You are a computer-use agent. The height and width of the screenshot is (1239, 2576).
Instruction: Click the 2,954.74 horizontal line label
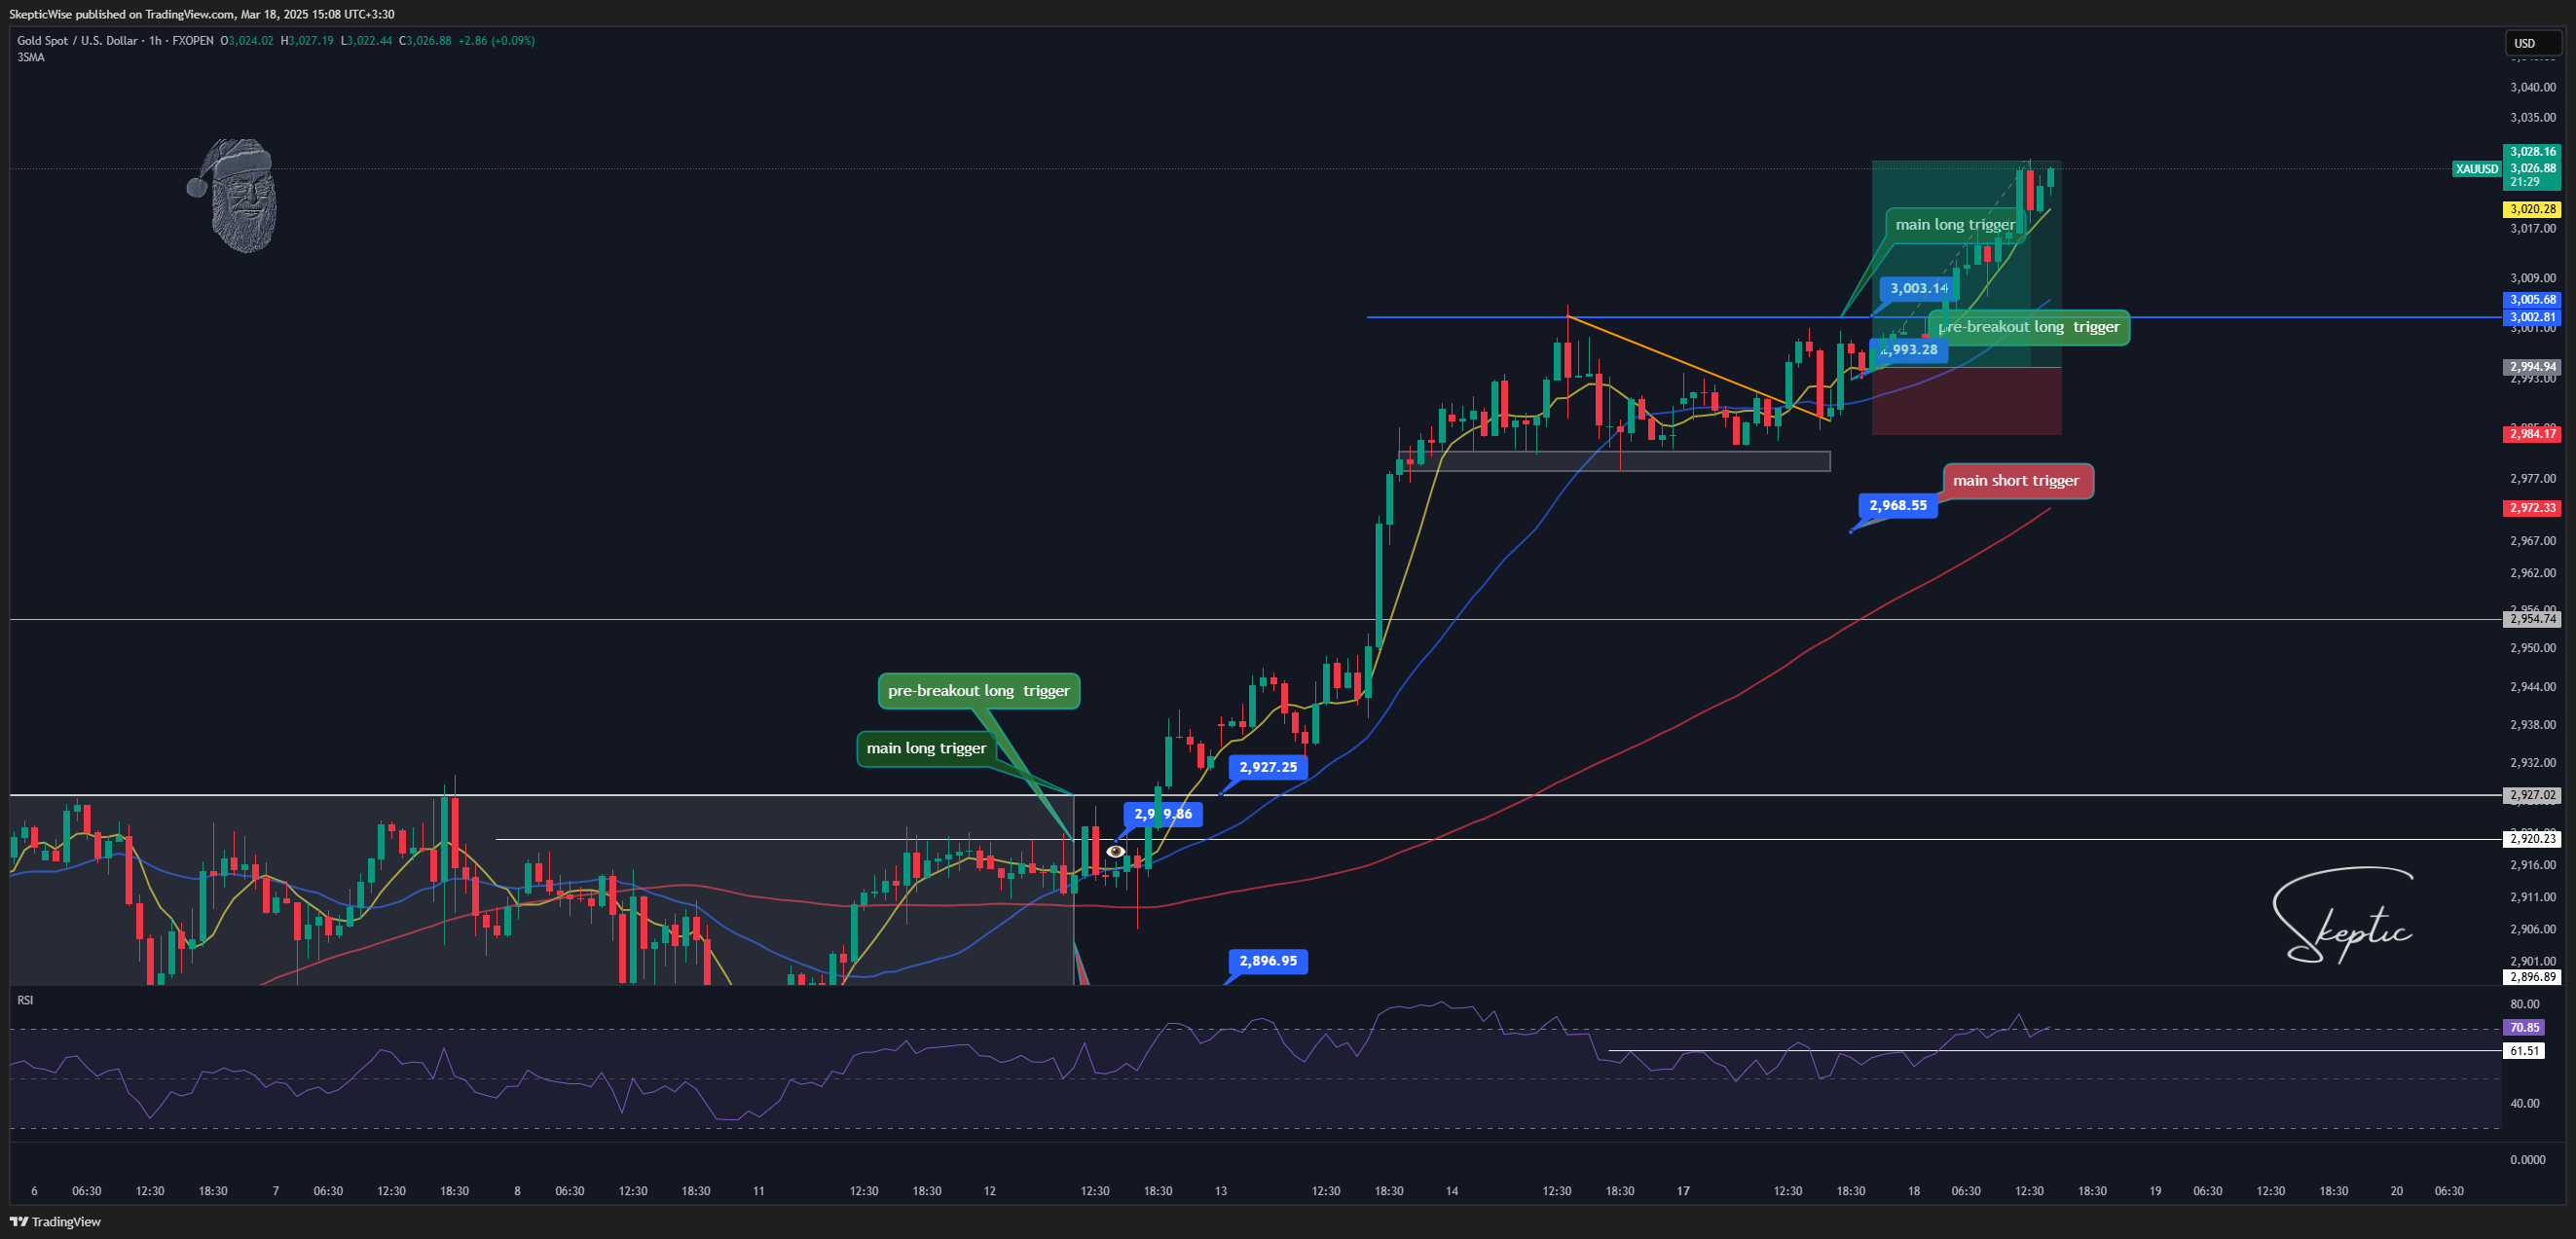click(x=2531, y=619)
